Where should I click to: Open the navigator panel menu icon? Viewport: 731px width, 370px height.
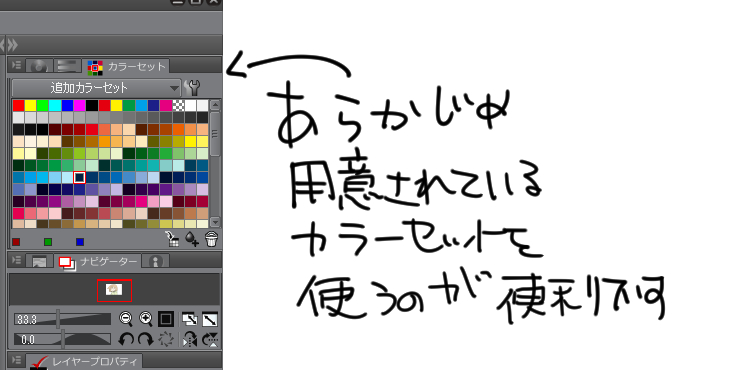click(x=16, y=260)
